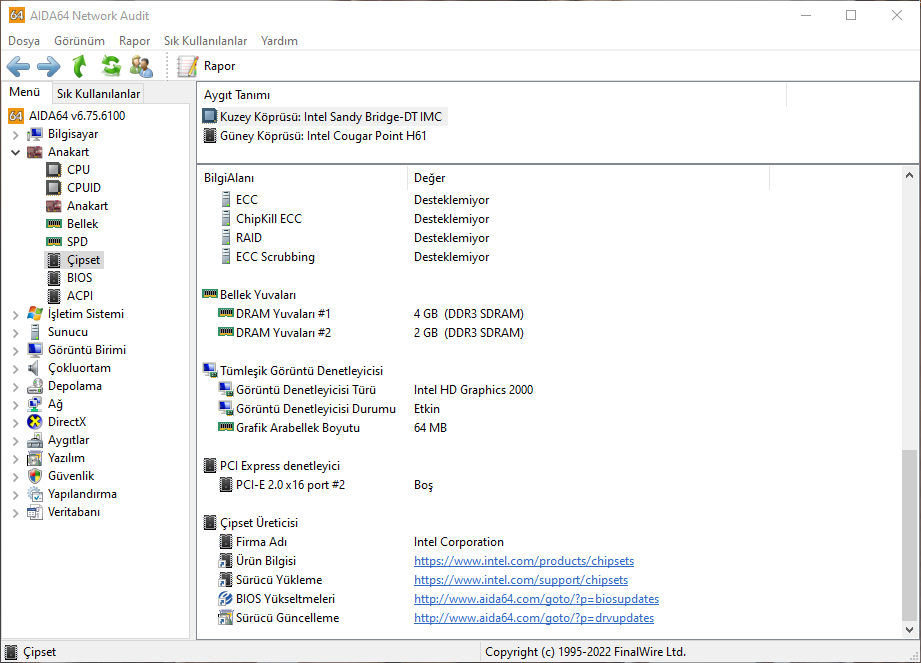Image resolution: width=921 pixels, height=663 pixels.
Task: Expand the Sunucu tree node
Action: click(16, 332)
